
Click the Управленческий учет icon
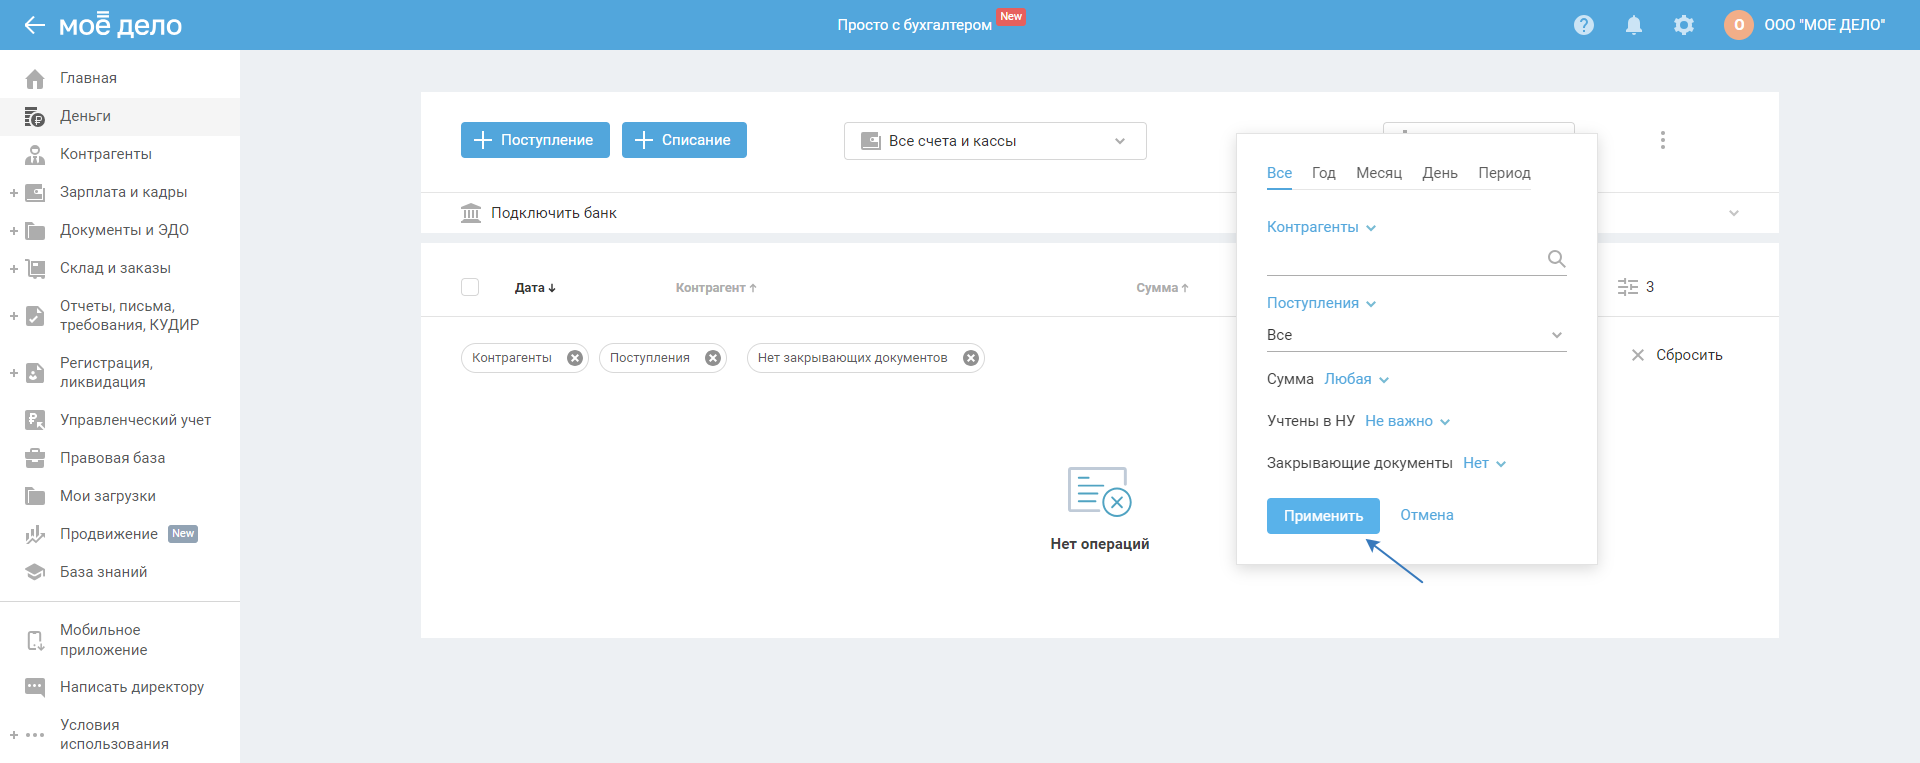click(35, 420)
